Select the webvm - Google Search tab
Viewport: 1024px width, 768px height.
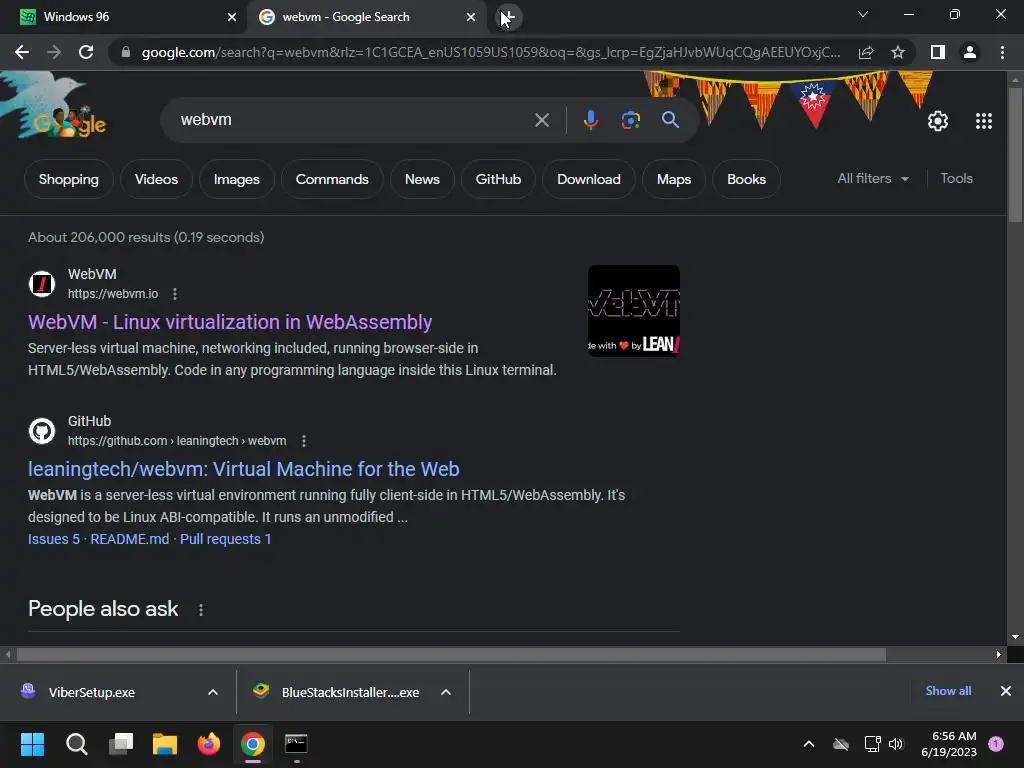coord(367,17)
